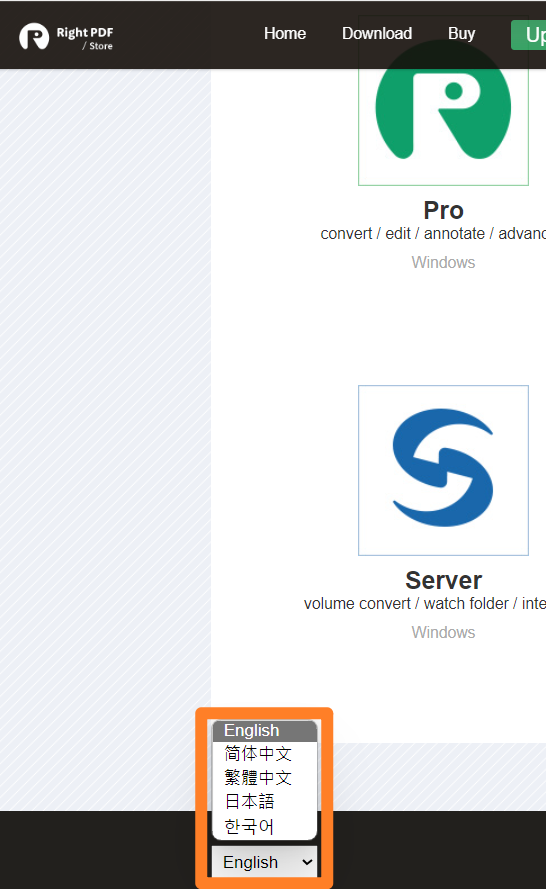The image size is (546, 889).
Task: Select 한국어 from language list
Action: click(264, 826)
